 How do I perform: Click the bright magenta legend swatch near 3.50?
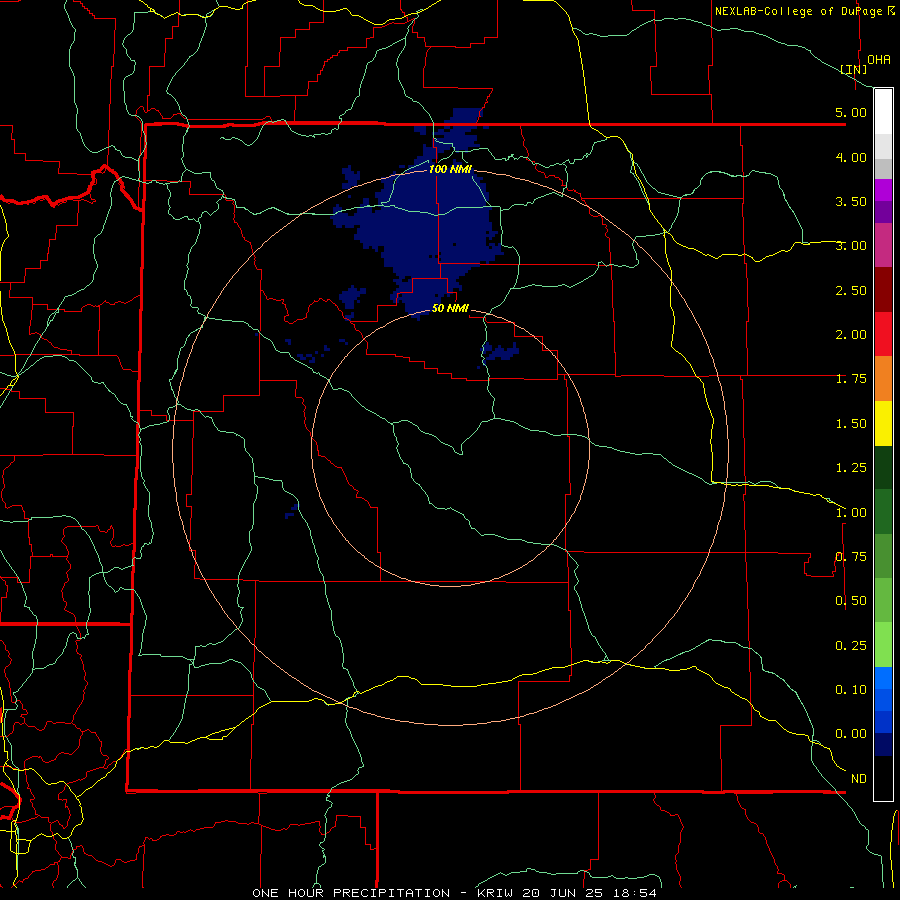883,190
